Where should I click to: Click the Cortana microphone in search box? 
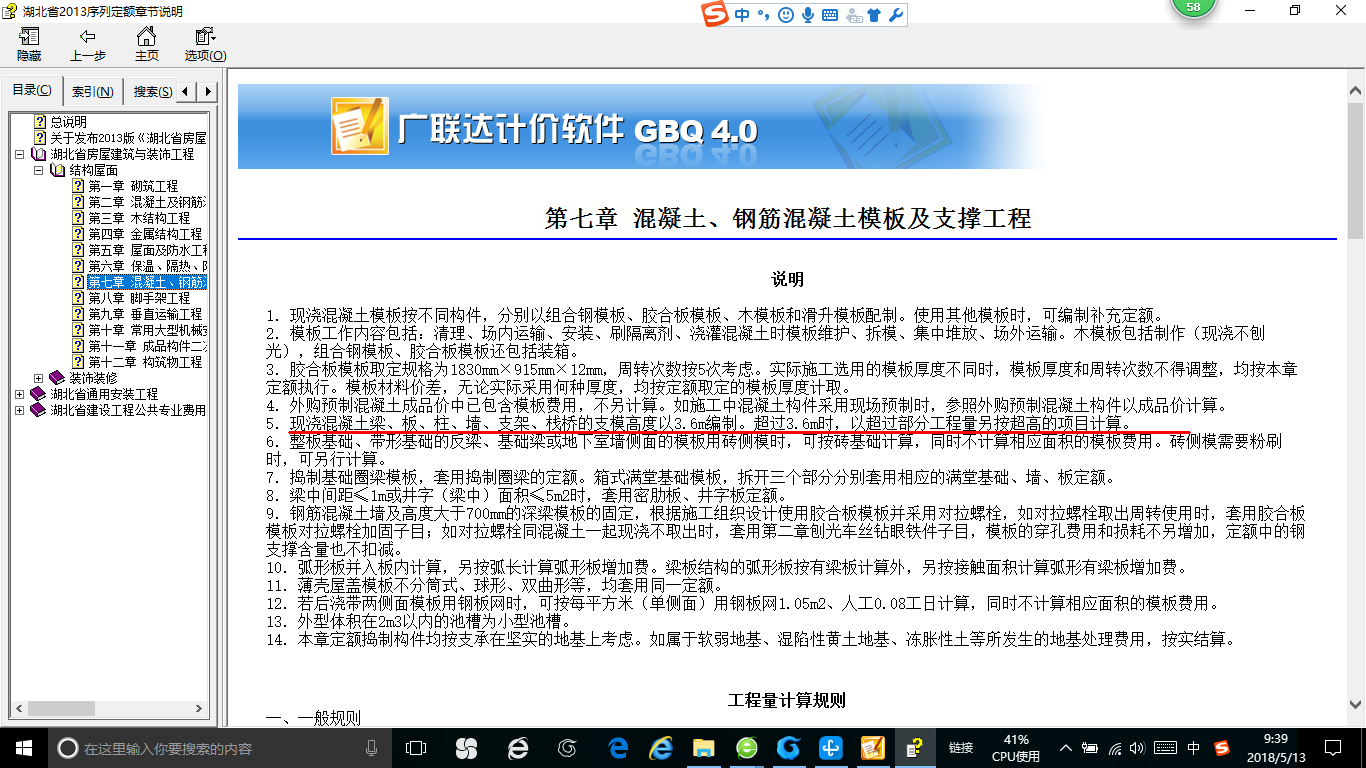(372, 748)
